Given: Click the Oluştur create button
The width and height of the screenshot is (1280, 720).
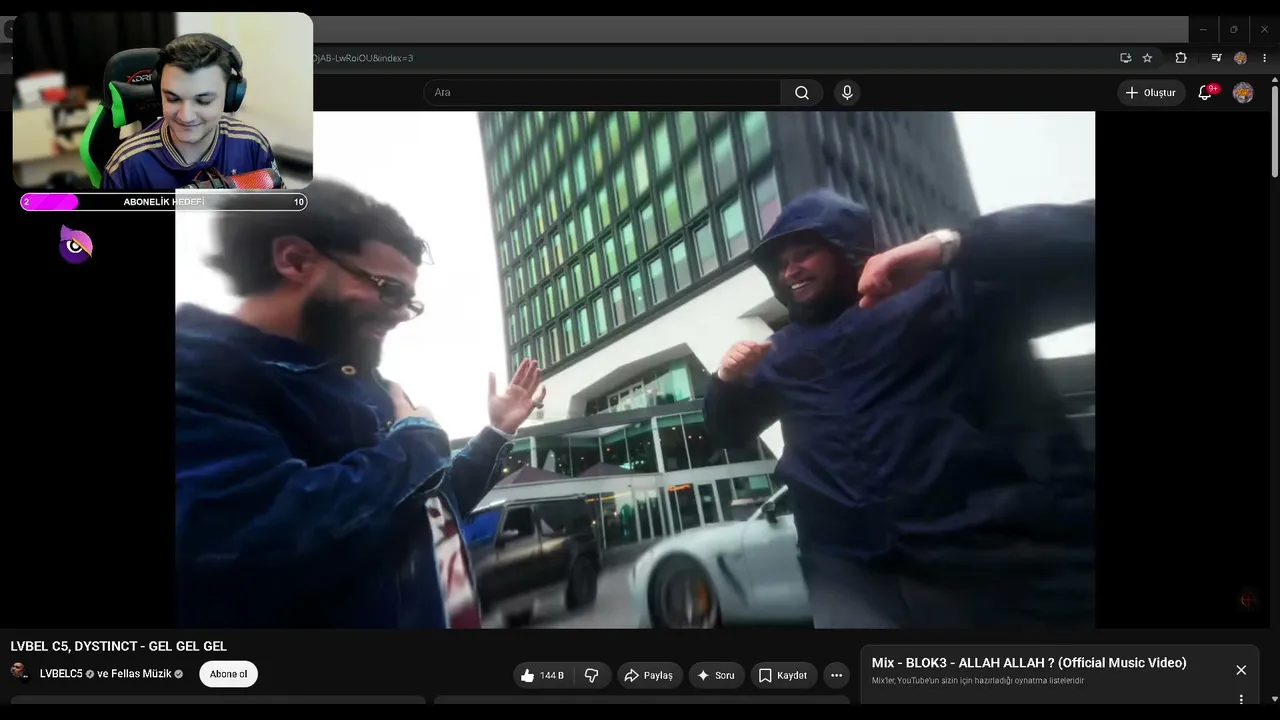Looking at the screenshot, I should pyautogui.click(x=1151, y=93).
